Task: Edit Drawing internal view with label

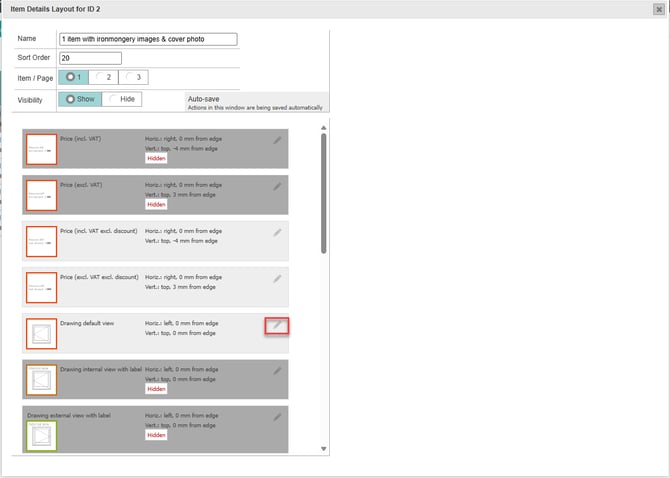Action: [278, 370]
